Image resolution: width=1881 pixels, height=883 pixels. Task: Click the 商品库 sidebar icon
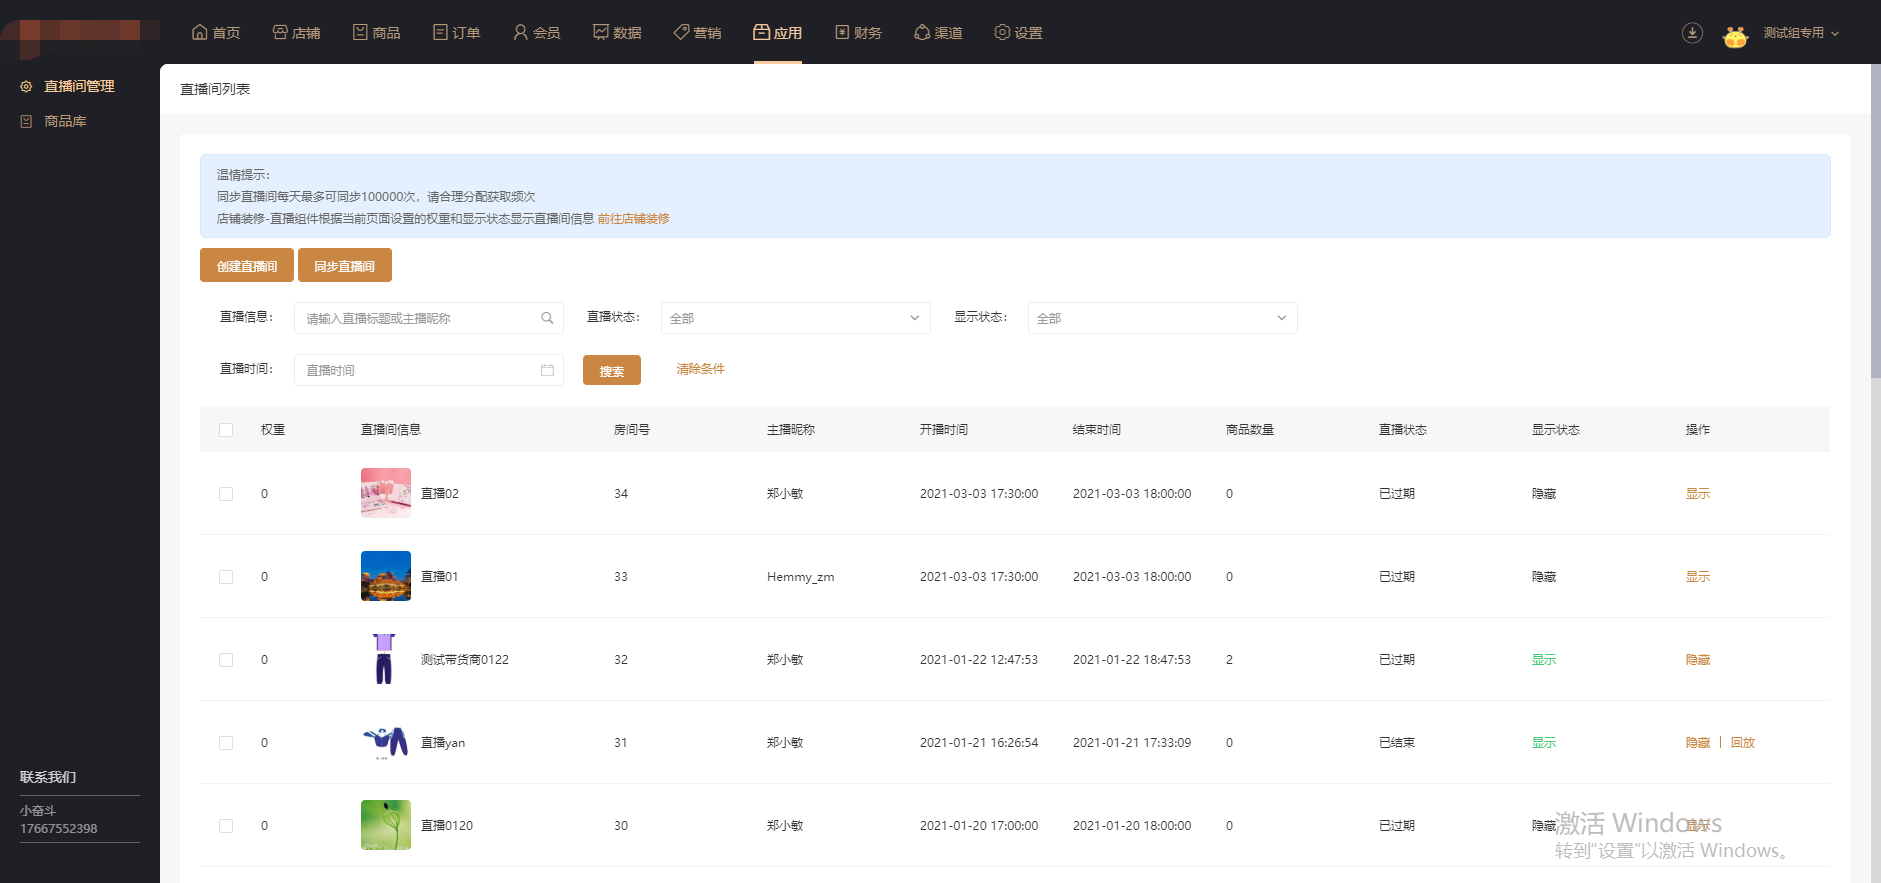coord(26,121)
